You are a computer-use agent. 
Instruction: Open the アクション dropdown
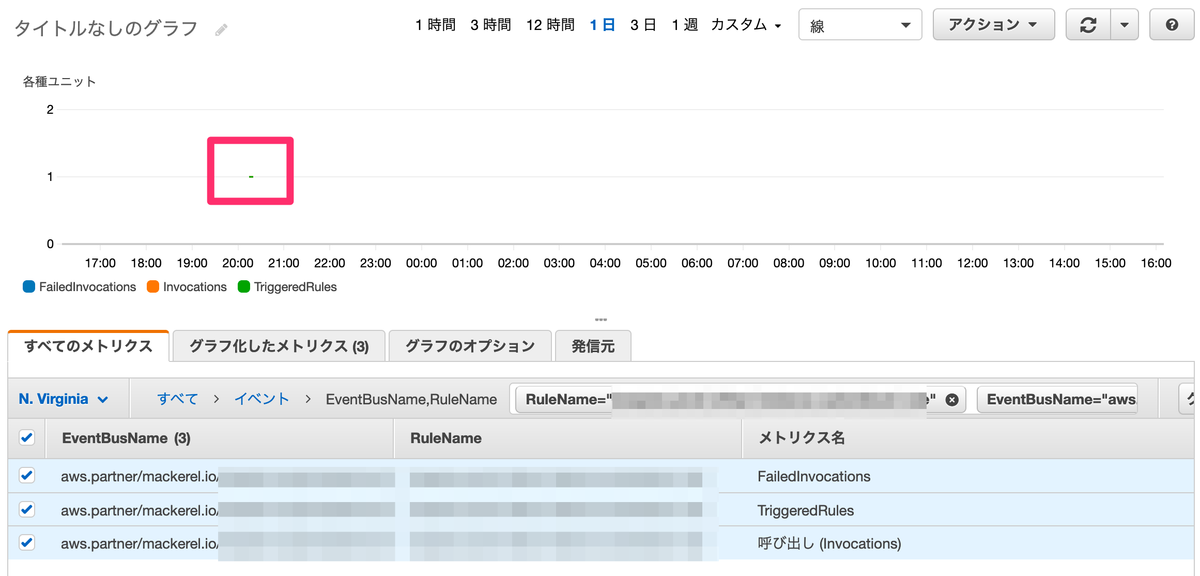[x=993, y=24]
